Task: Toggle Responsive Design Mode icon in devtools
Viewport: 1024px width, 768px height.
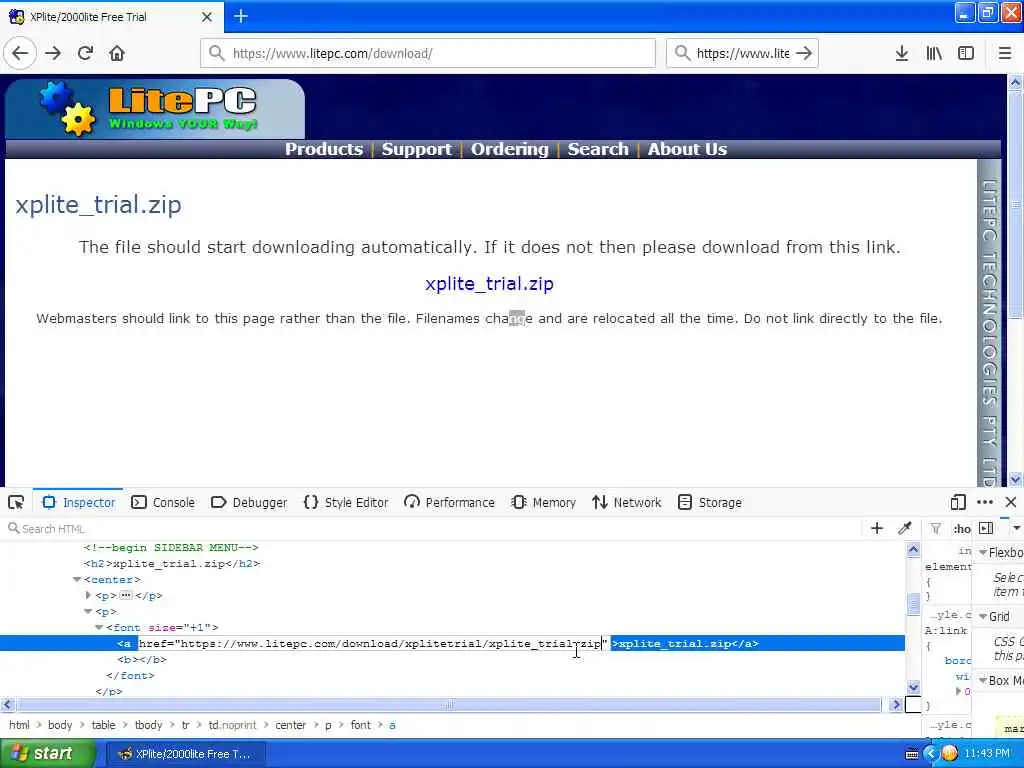Action: click(958, 502)
